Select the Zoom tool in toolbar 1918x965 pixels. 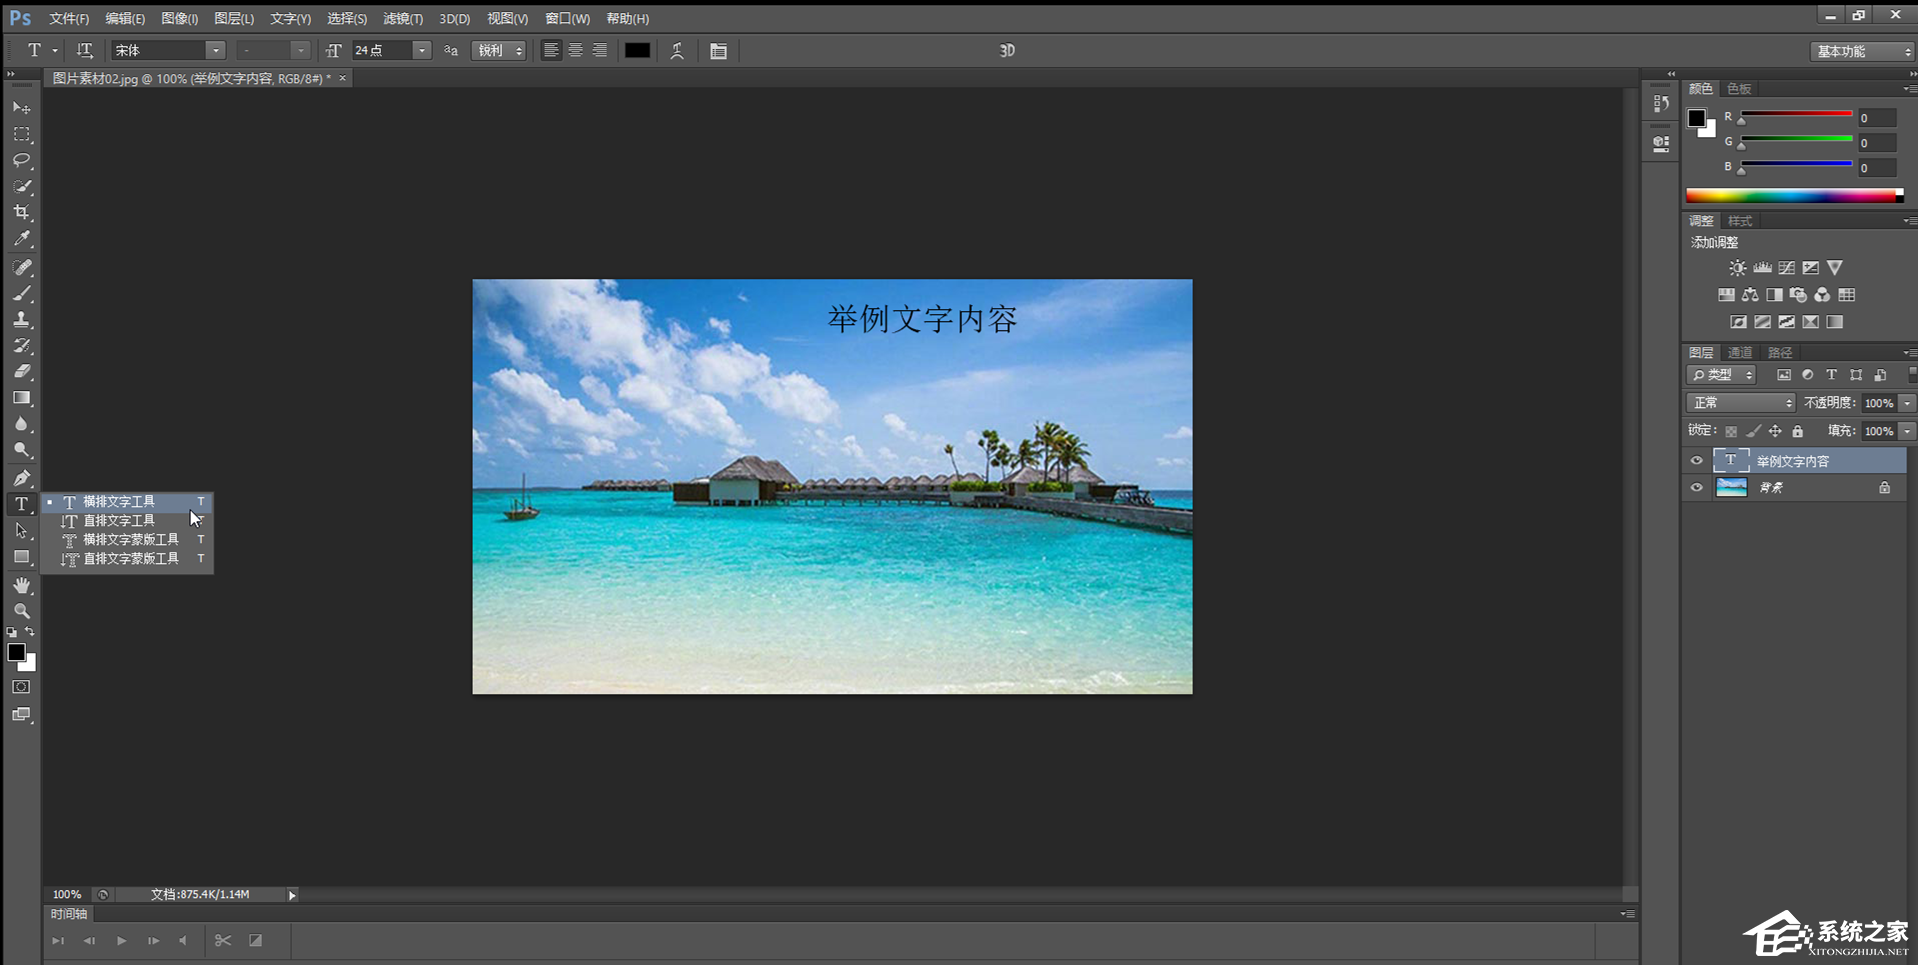[x=22, y=611]
